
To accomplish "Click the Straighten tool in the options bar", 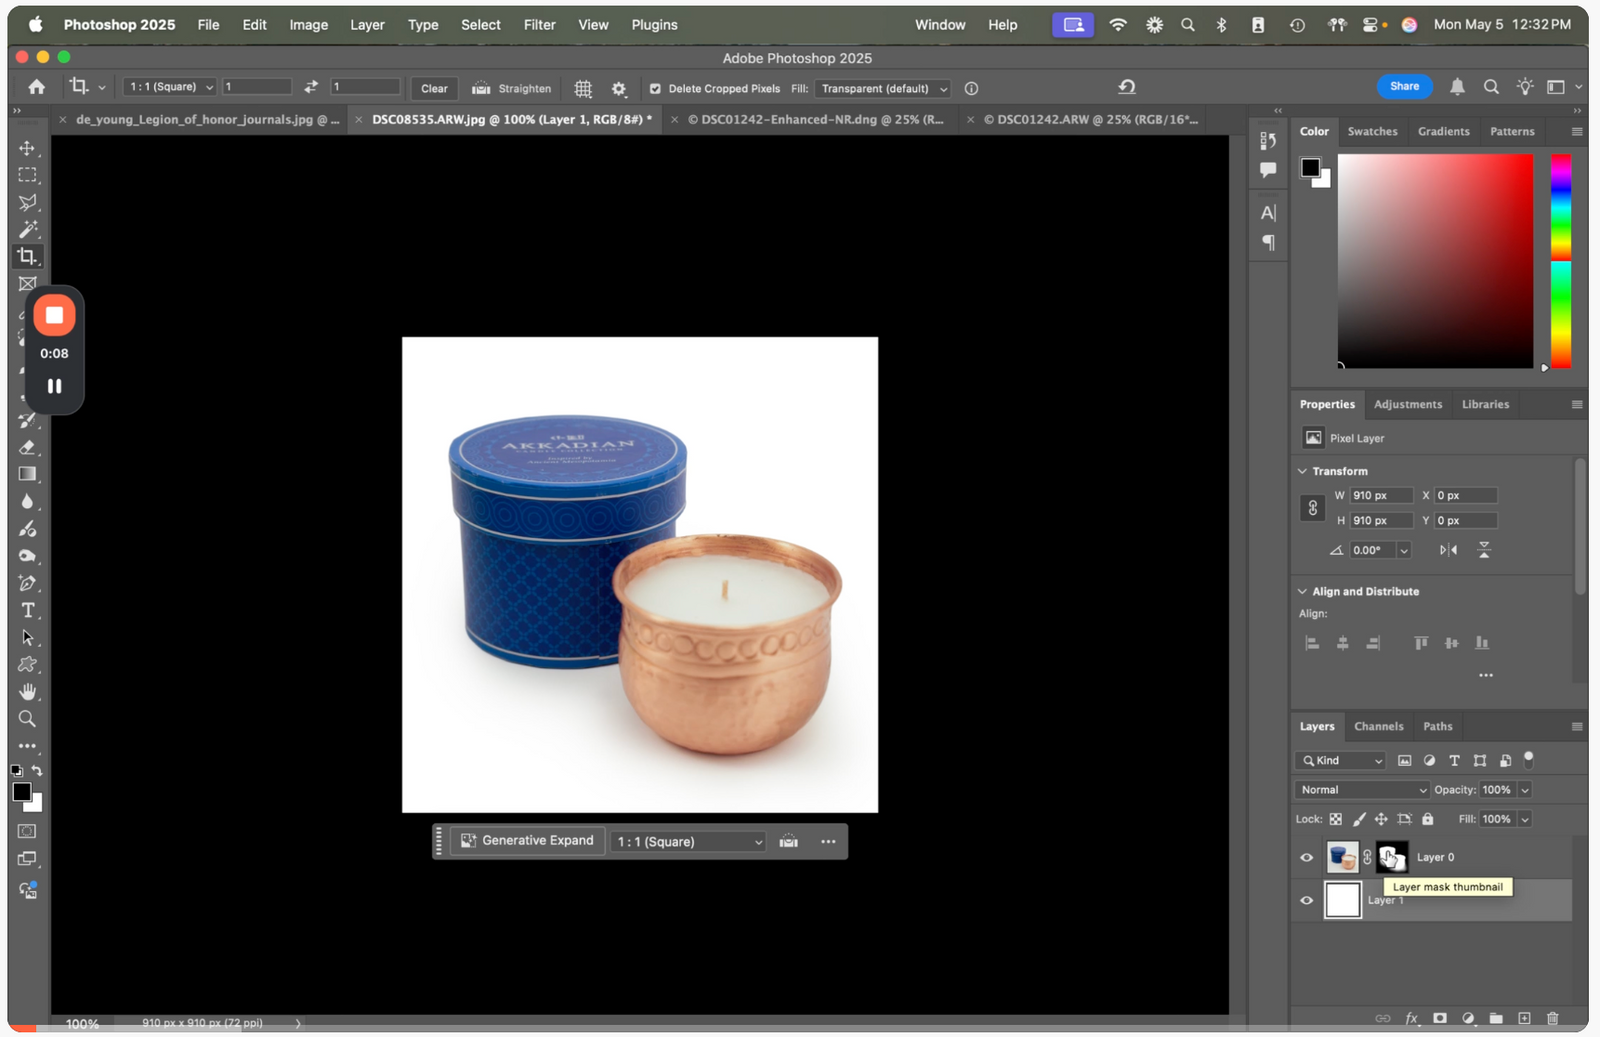I will 511,88.
